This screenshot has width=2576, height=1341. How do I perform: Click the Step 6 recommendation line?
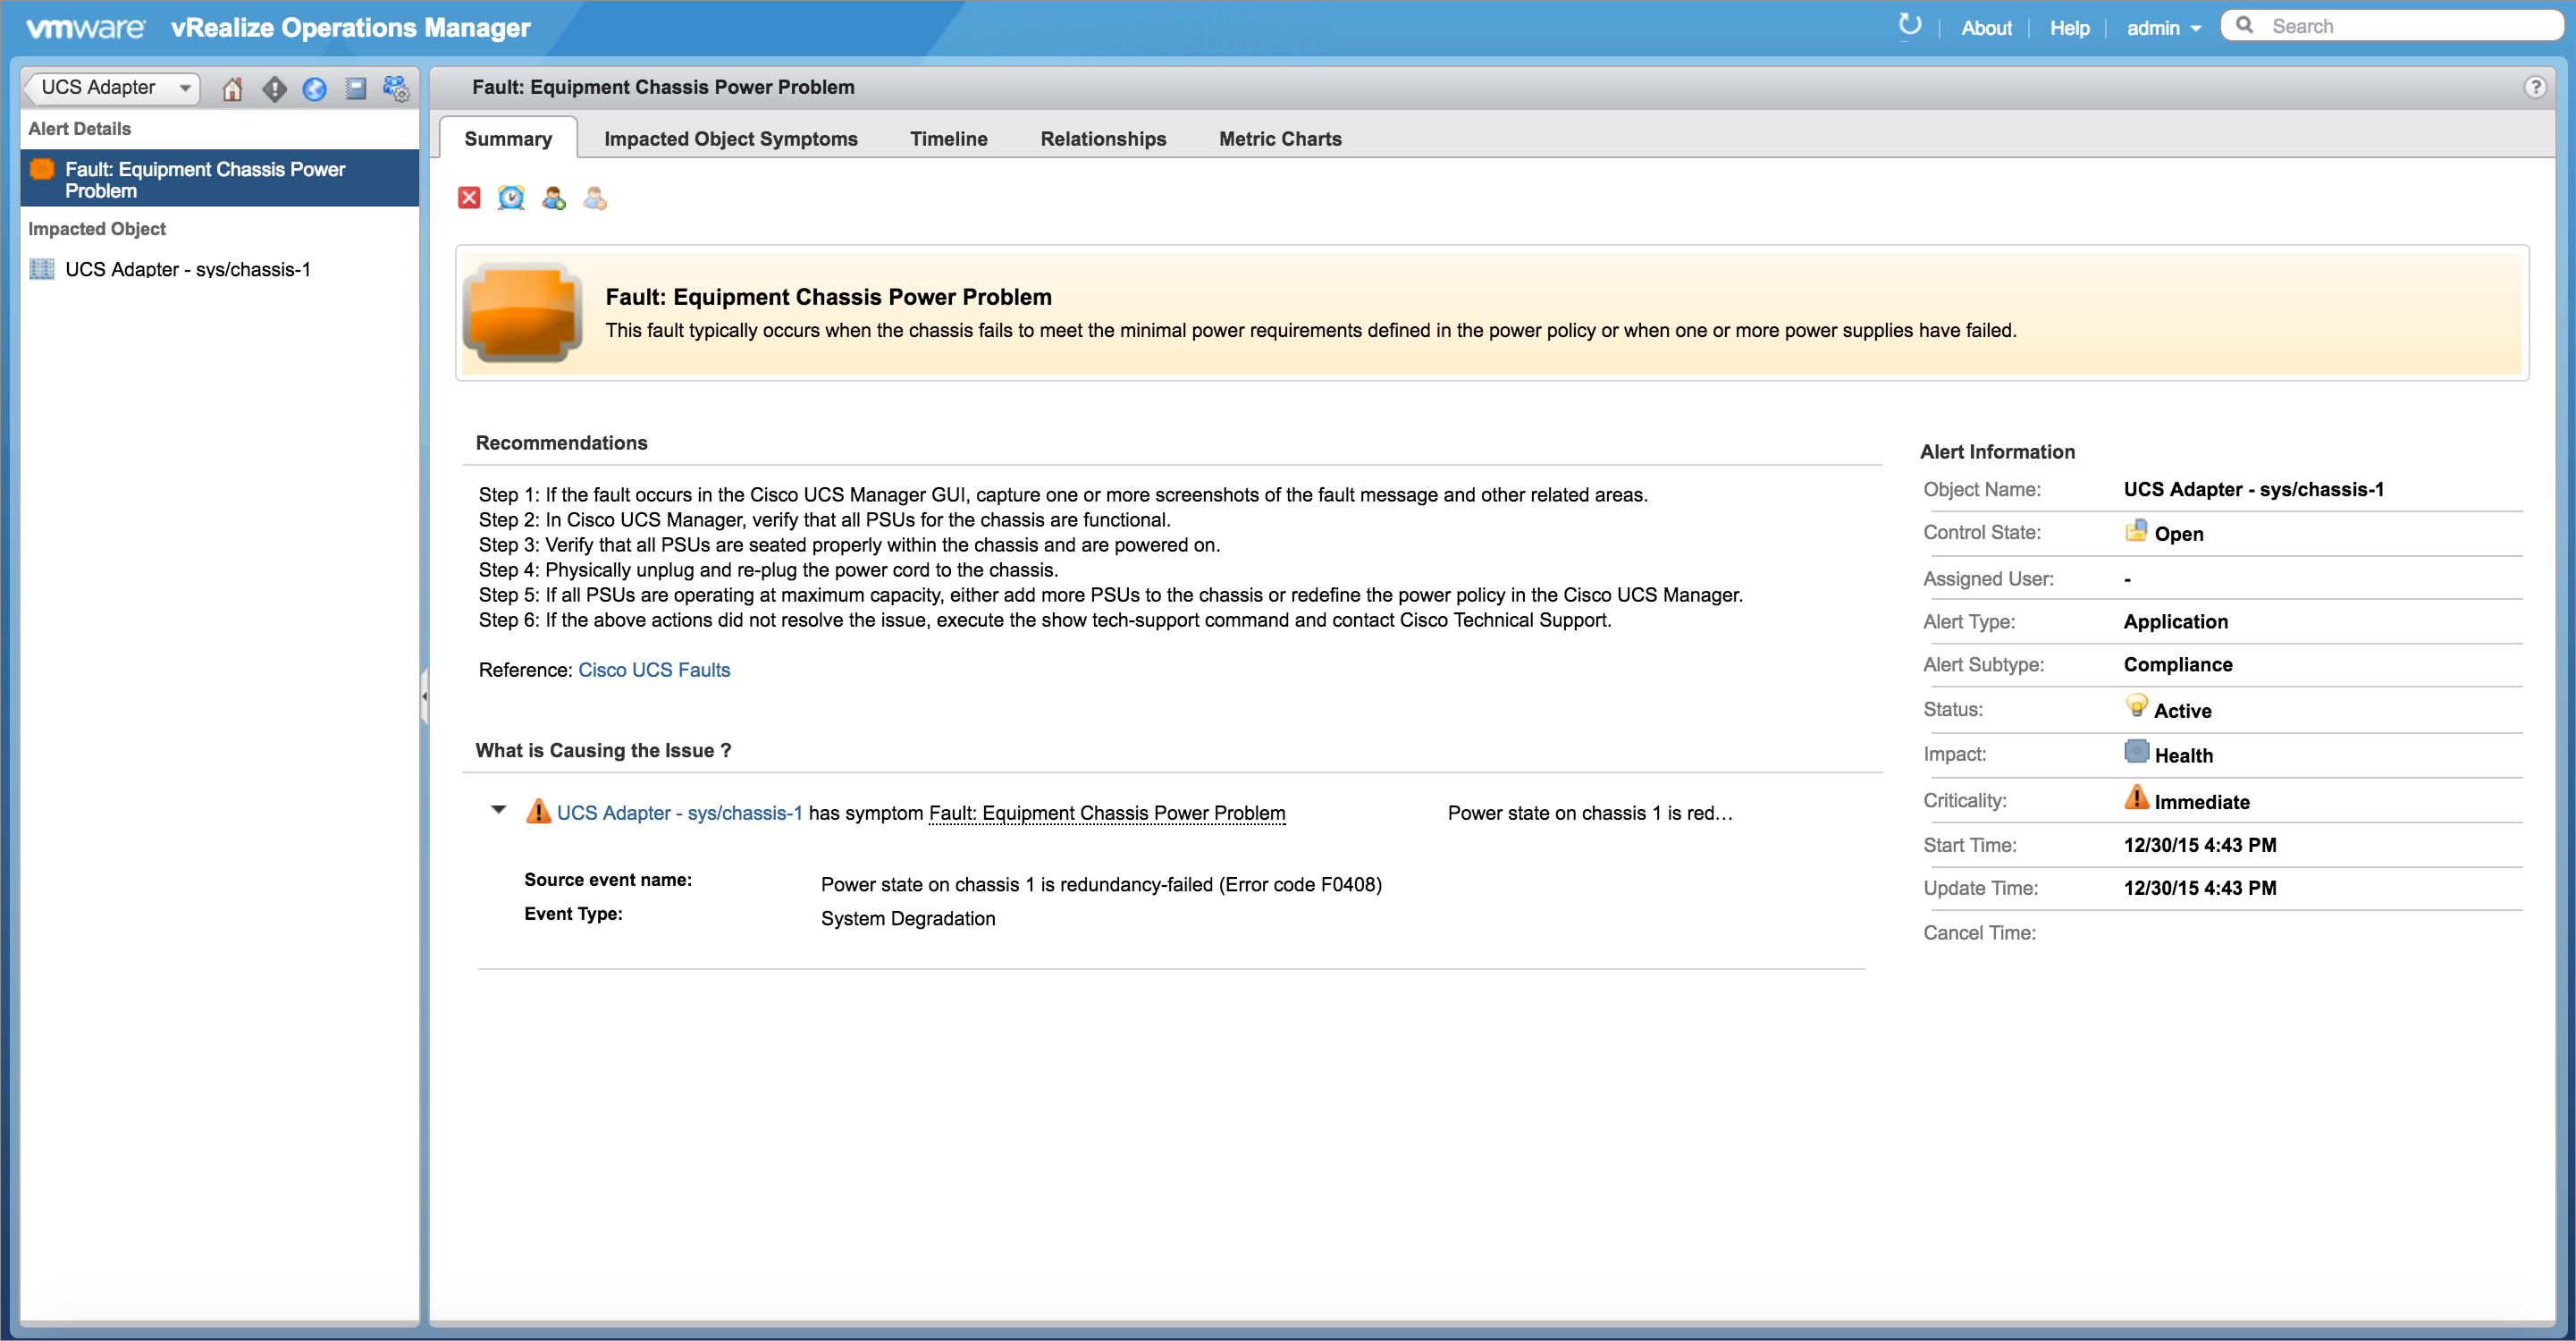click(x=1045, y=620)
